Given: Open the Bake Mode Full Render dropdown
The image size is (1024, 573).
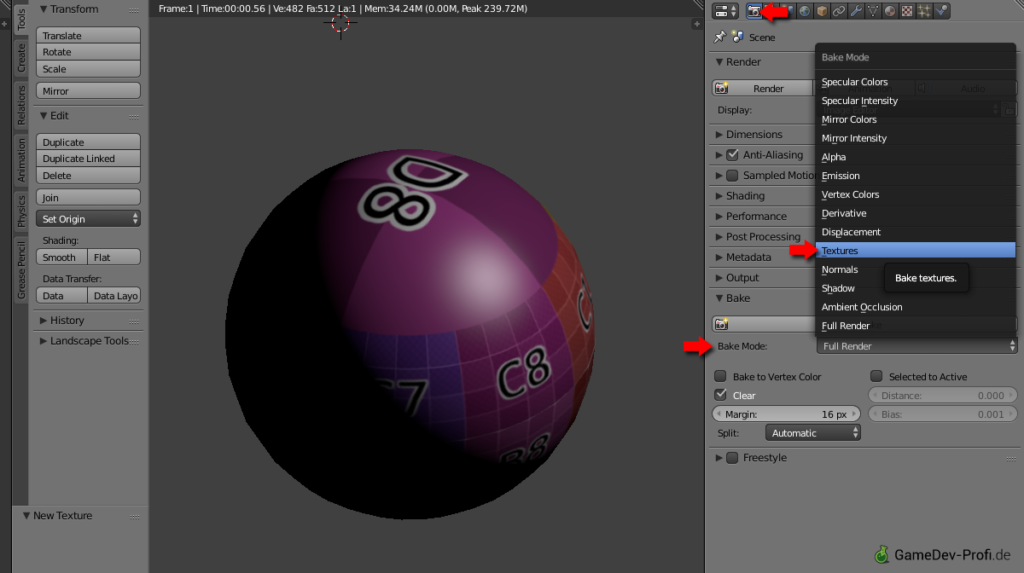Looking at the screenshot, I should click(x=917, y=346).
